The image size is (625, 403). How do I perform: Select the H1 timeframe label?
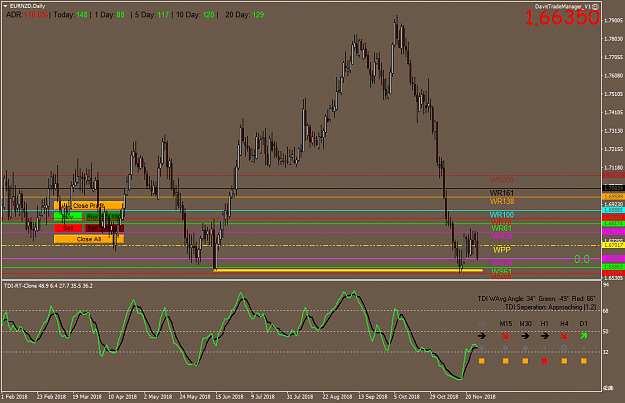click(544, 324)
